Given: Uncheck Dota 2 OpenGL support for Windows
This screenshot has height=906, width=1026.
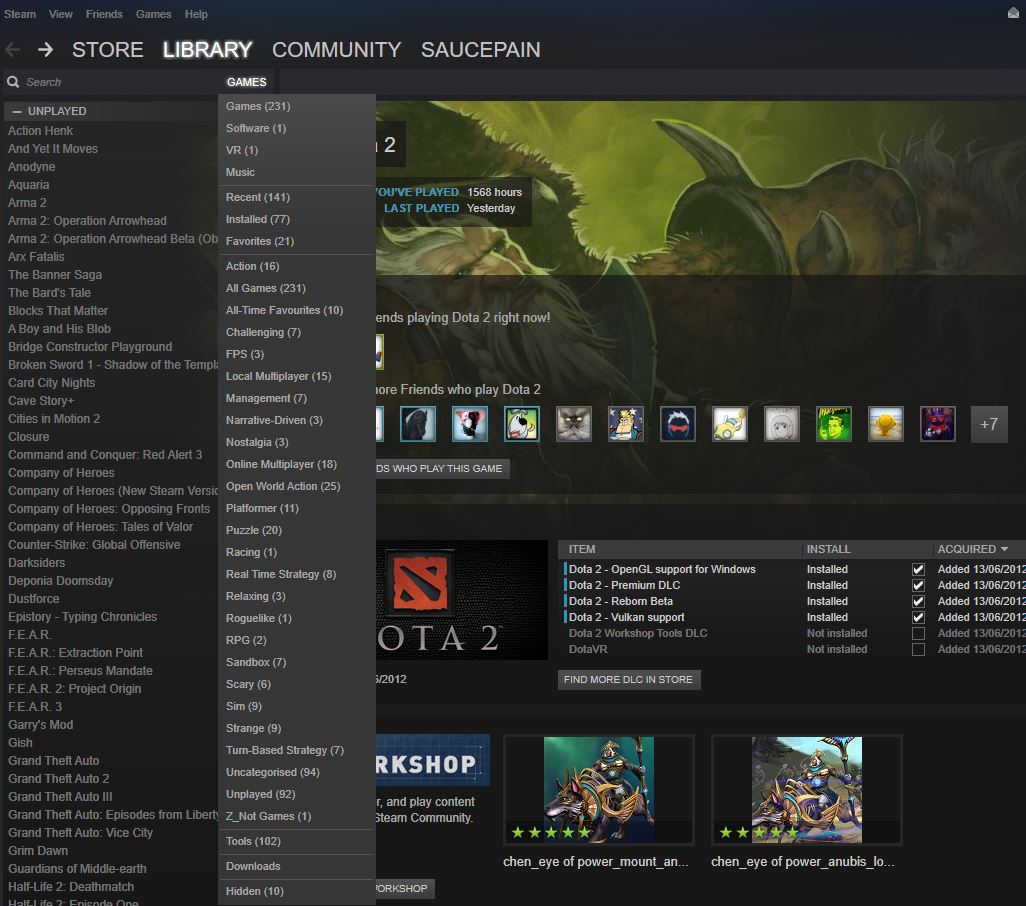Looking at the screenshot, I should tap(918, 569).
